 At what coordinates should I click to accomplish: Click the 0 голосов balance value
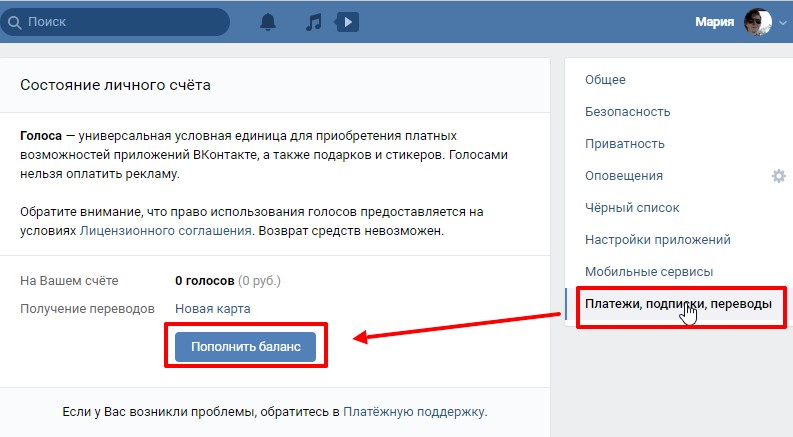click(x=204, y=281)
